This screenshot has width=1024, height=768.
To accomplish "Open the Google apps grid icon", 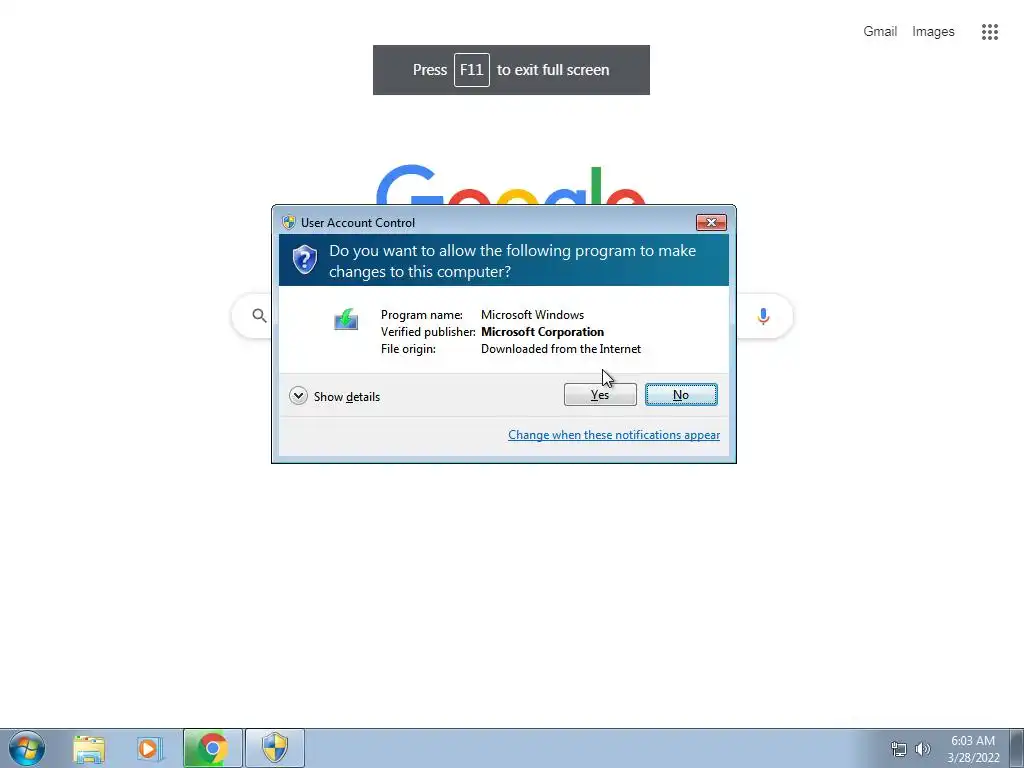I will (990, 32).
